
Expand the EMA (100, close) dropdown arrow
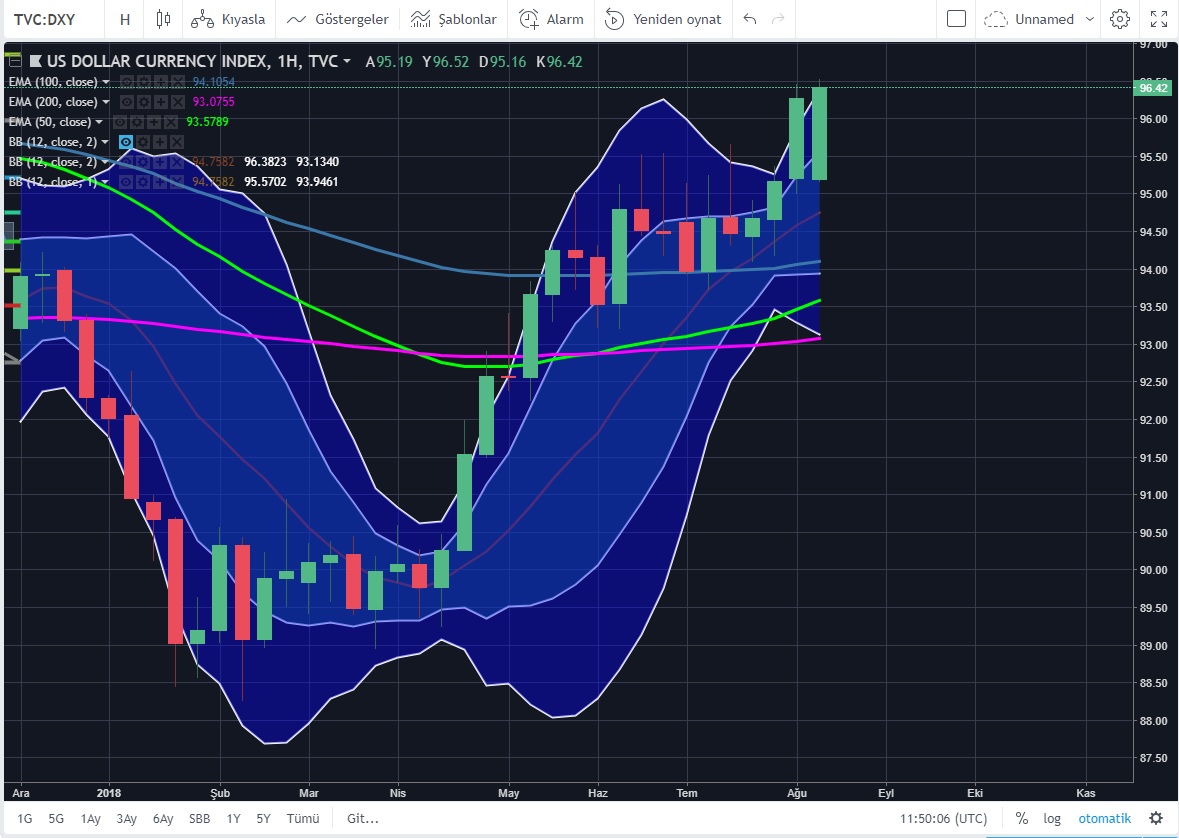click(106, 81)
